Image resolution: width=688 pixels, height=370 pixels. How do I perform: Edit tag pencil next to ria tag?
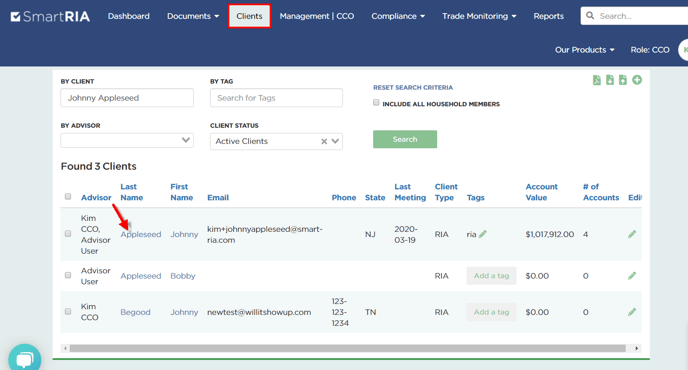483,234
